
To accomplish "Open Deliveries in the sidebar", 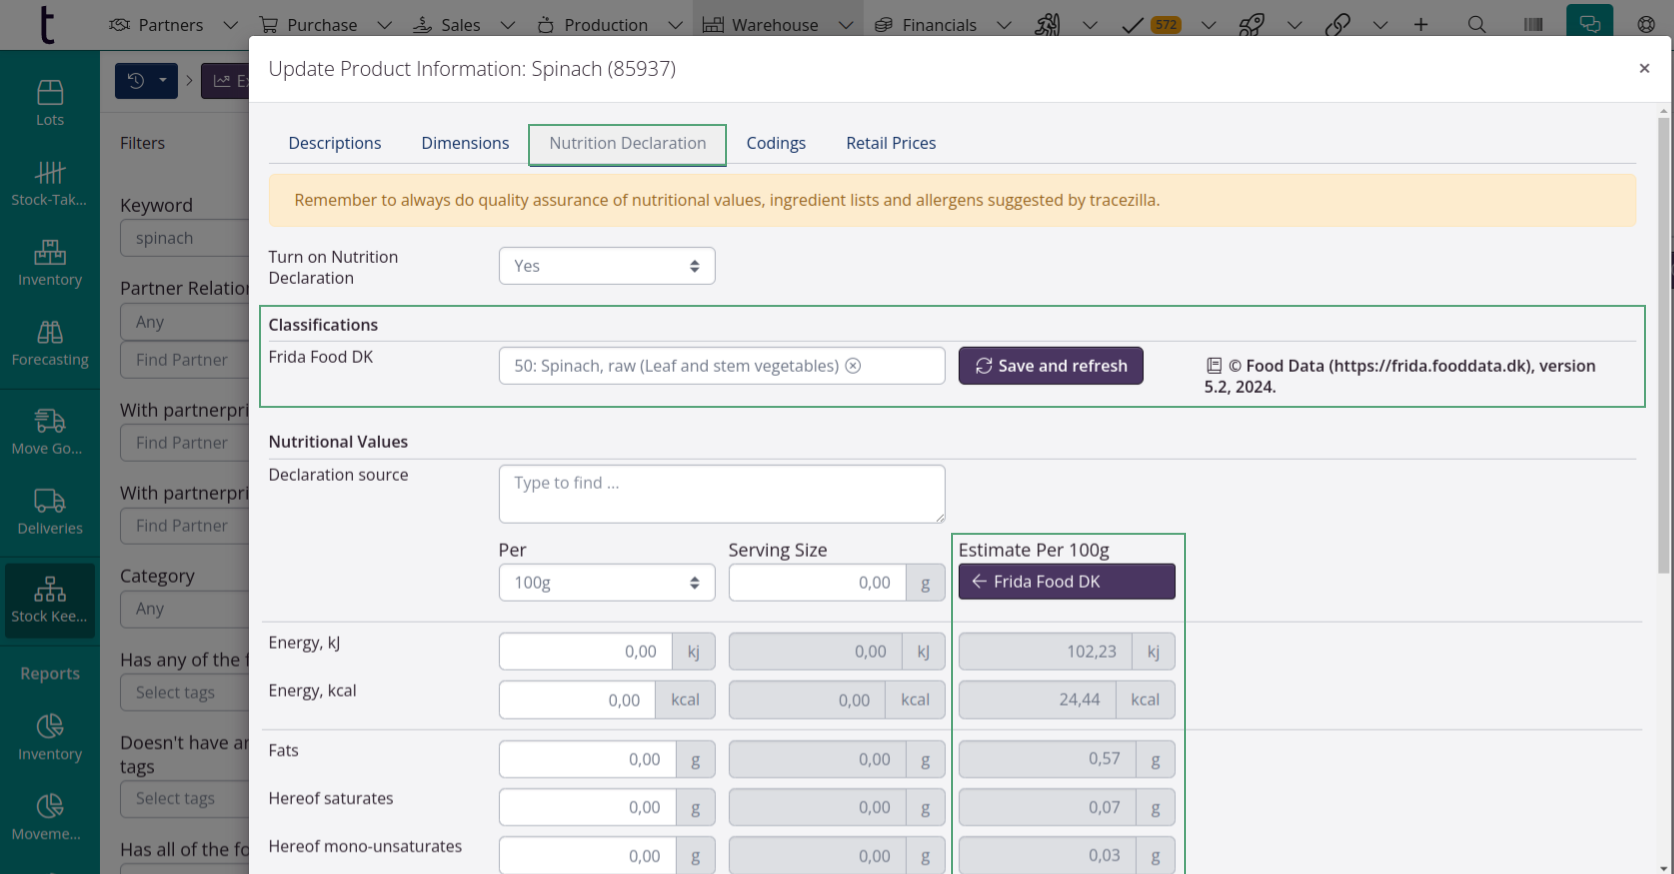I will click(49, 511).
